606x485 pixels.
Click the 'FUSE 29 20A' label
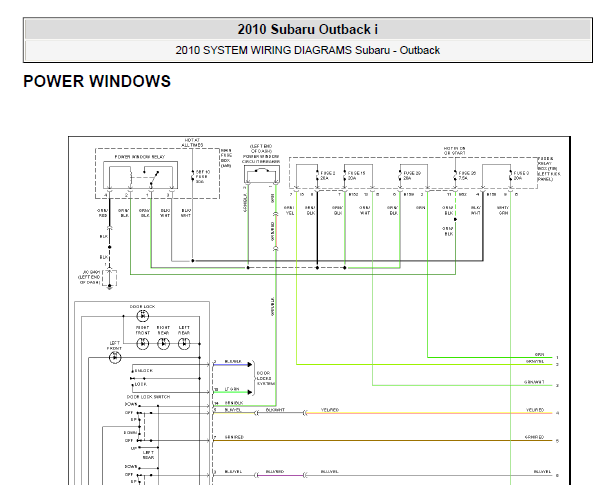point(412,175)
